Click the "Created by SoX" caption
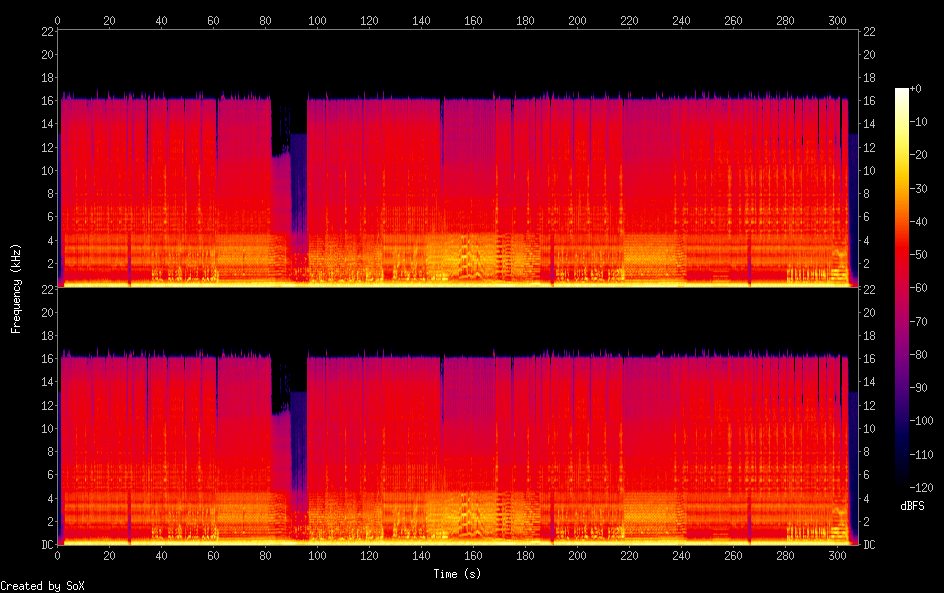The image size is (944, 593). click(x=42, y=586)
